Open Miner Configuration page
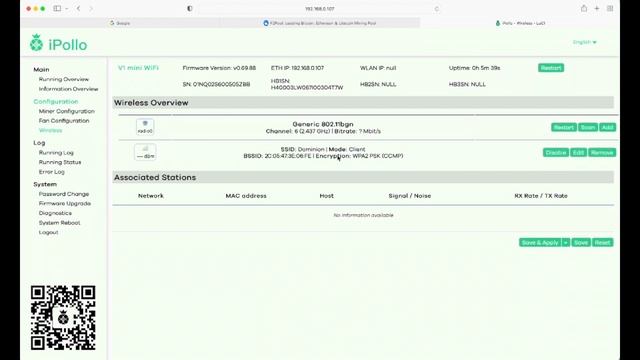The height and width of the screenshot is (360, 640). coord(67,111)
